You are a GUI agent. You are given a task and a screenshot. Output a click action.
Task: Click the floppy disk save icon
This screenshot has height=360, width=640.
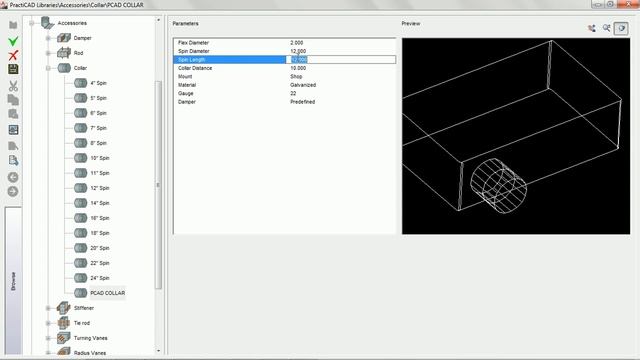[13, 69]
